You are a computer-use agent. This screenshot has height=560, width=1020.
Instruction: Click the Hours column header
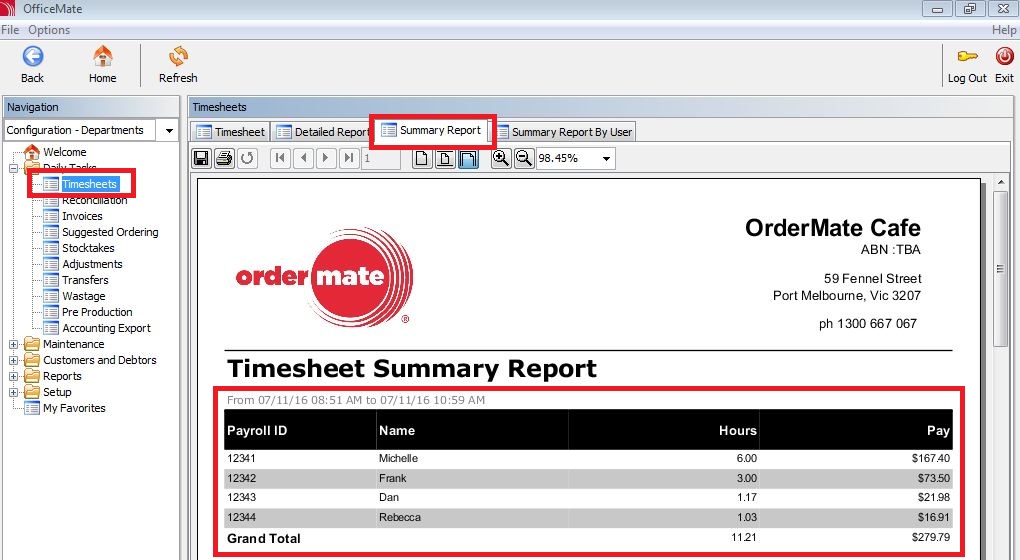[738, 431]
